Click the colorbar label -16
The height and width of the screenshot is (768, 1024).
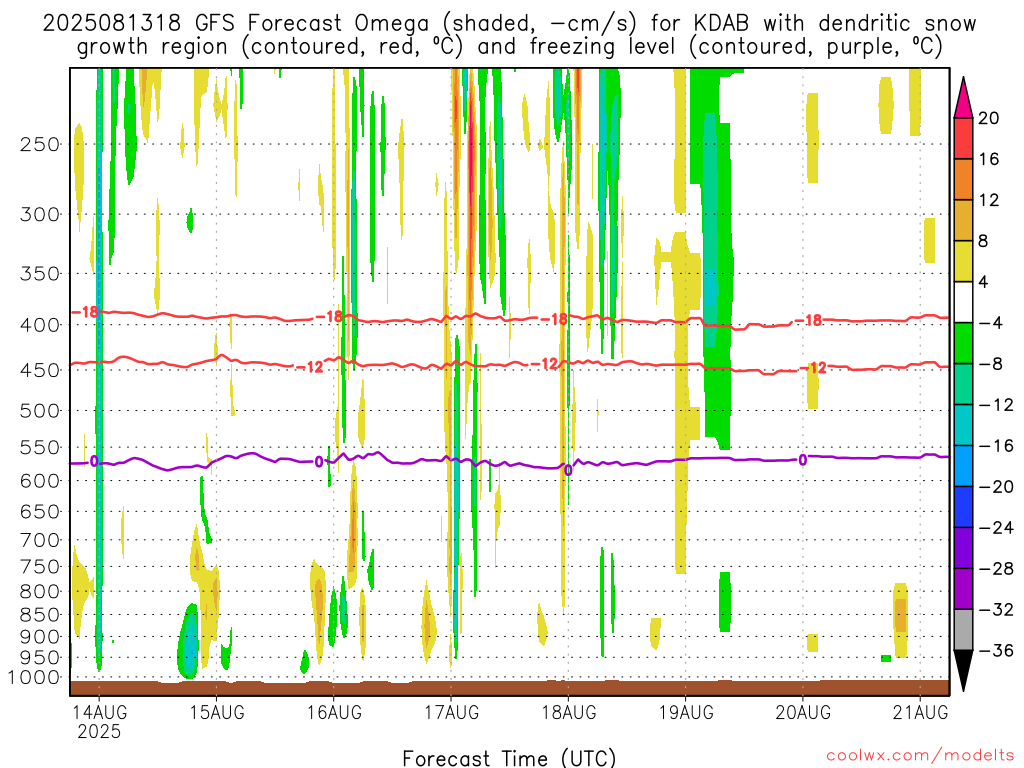(996, 446)
